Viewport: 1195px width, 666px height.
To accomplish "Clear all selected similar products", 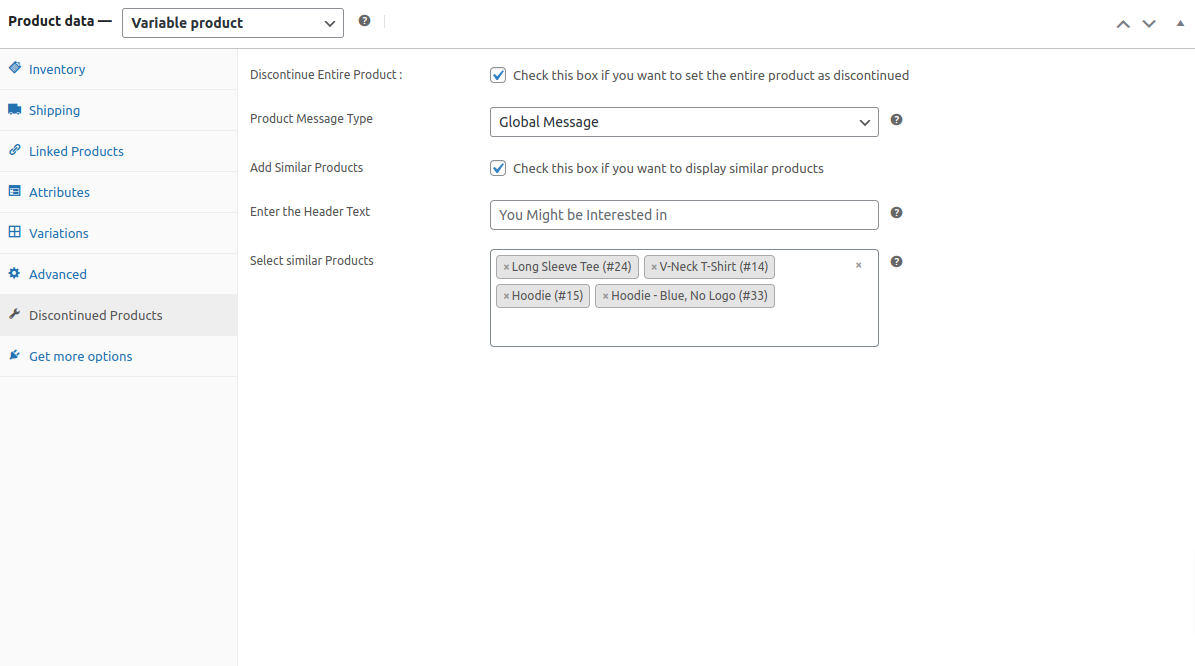I will click(858, 266).
